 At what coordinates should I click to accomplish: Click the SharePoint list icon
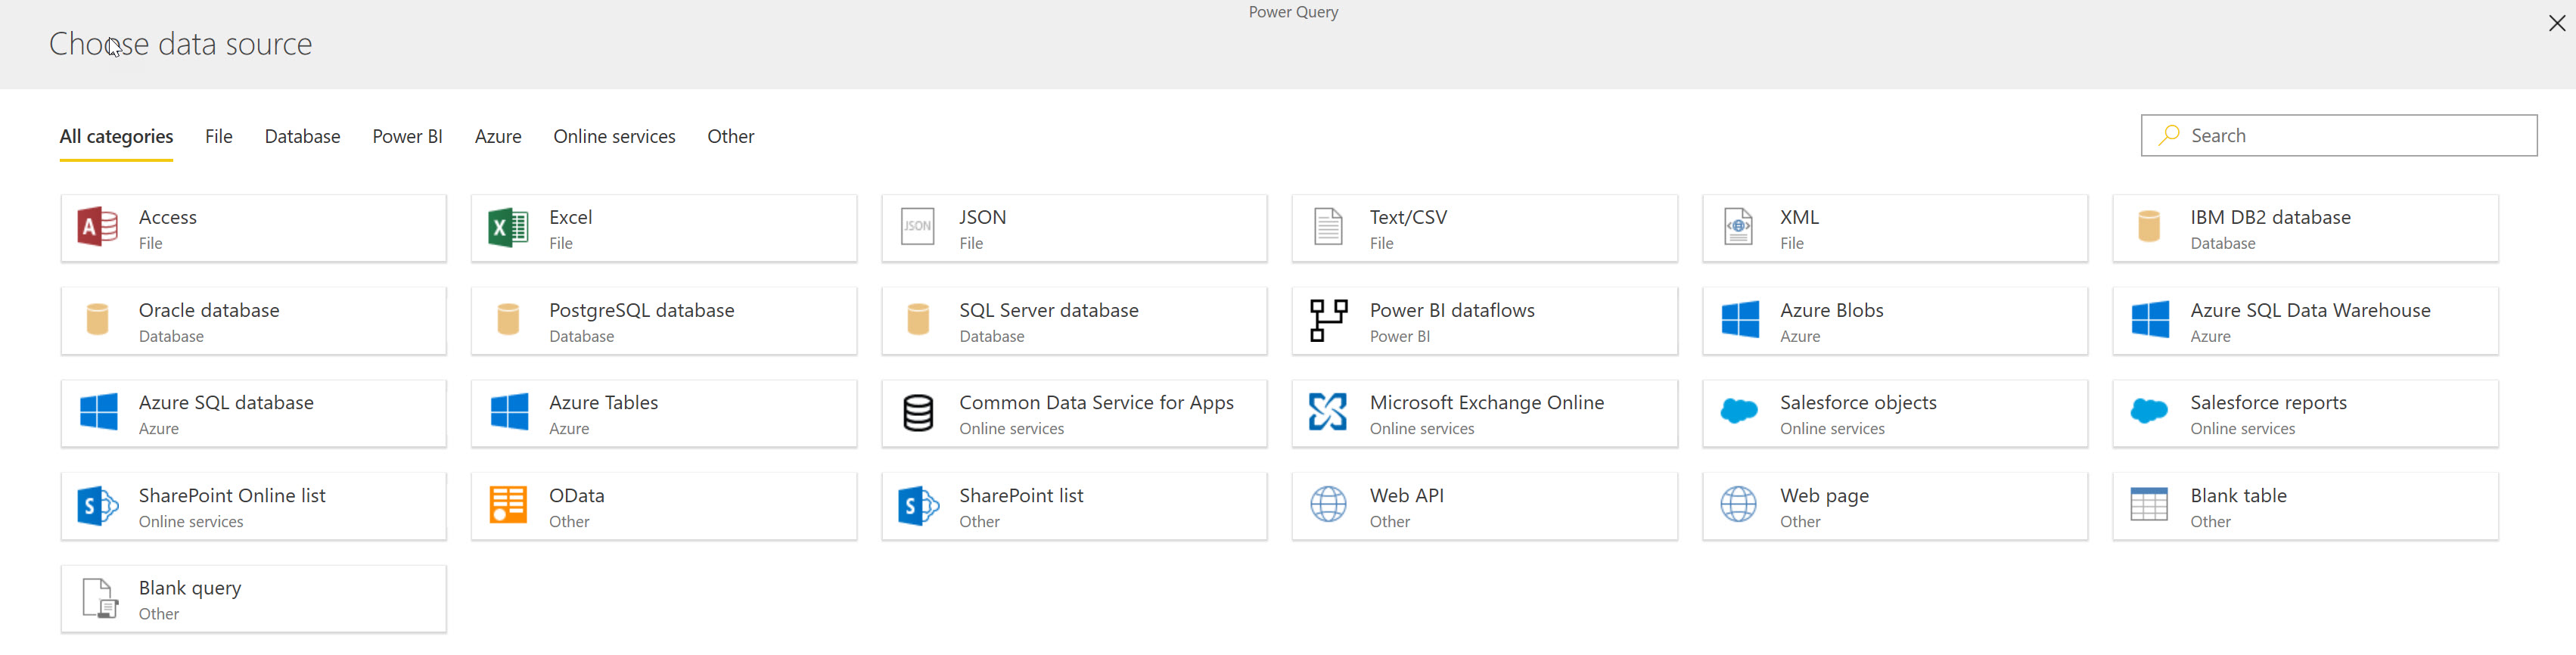coord(918,506)
